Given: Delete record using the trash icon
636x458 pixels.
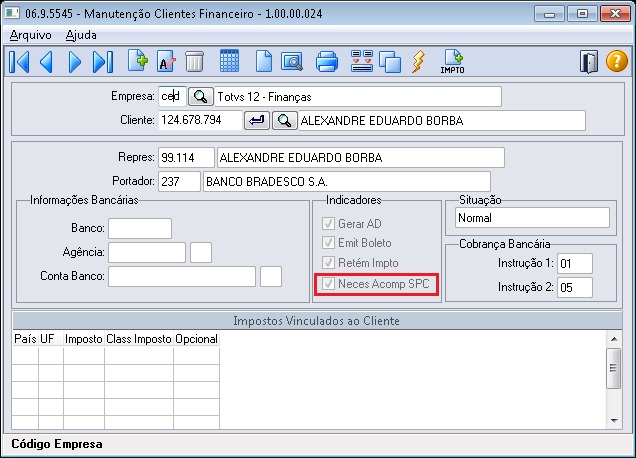Looking at the screenshot, I should pyautogui.click(x=194, y=62).
